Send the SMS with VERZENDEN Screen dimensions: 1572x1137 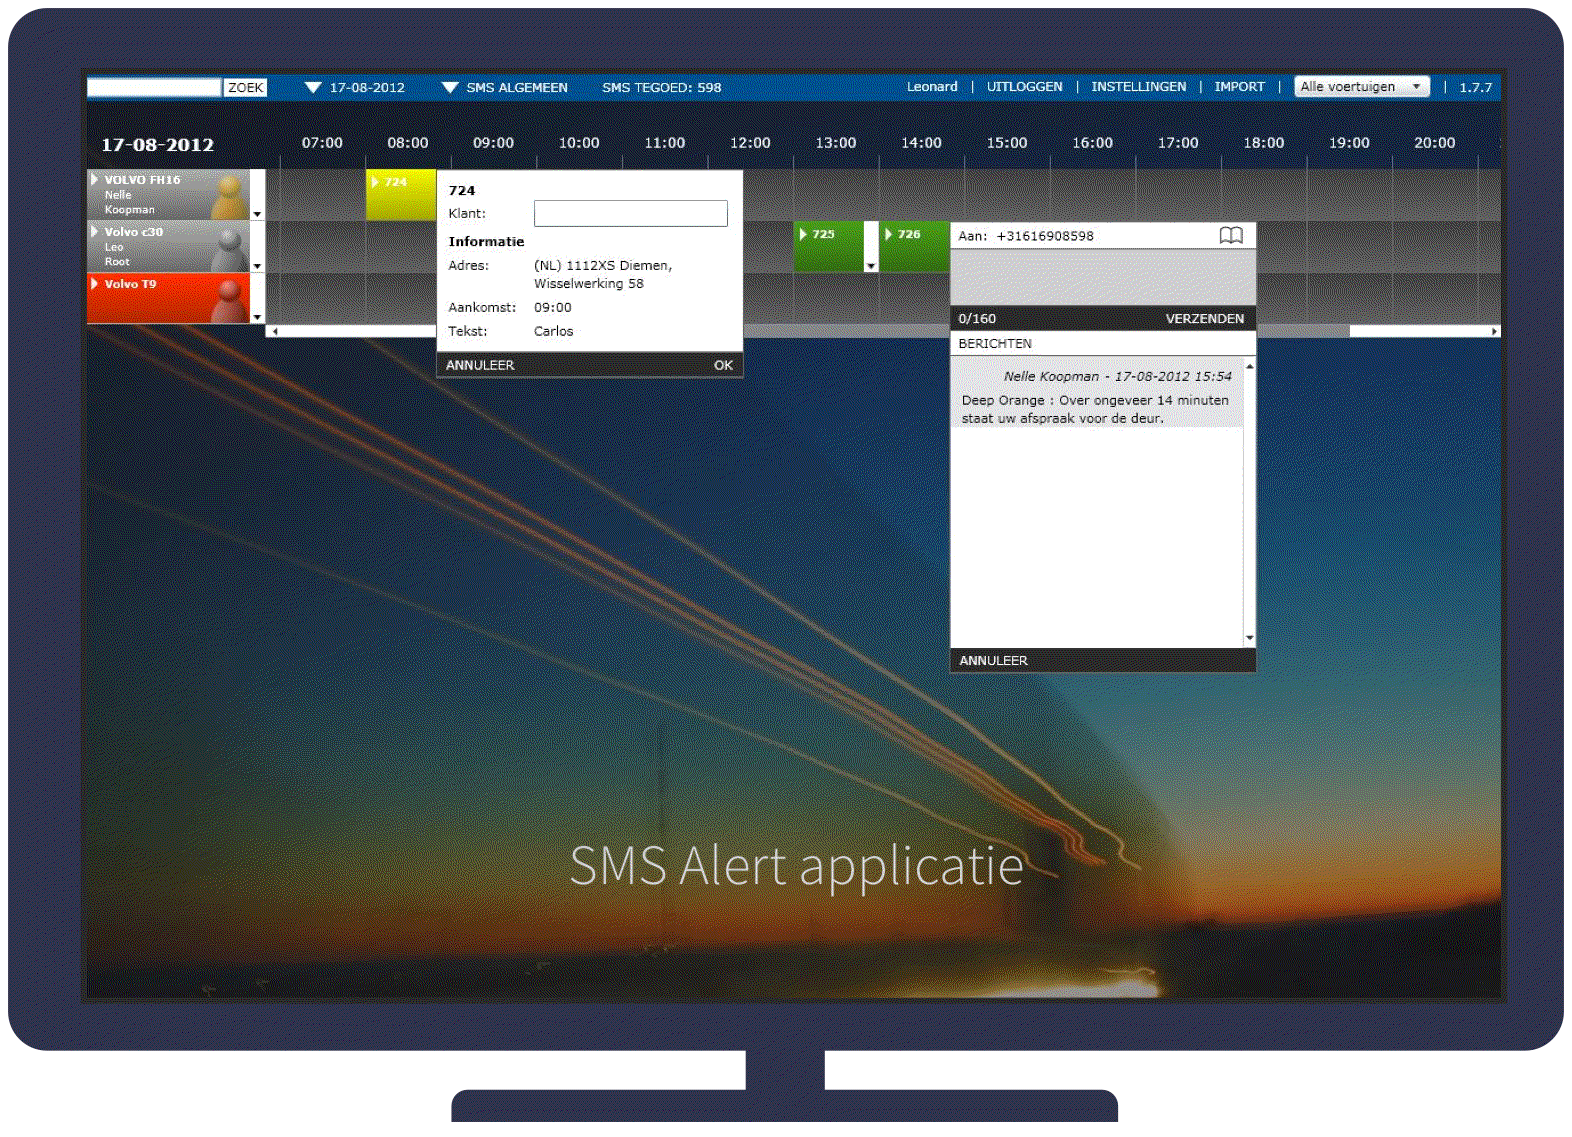[1204, 319]
